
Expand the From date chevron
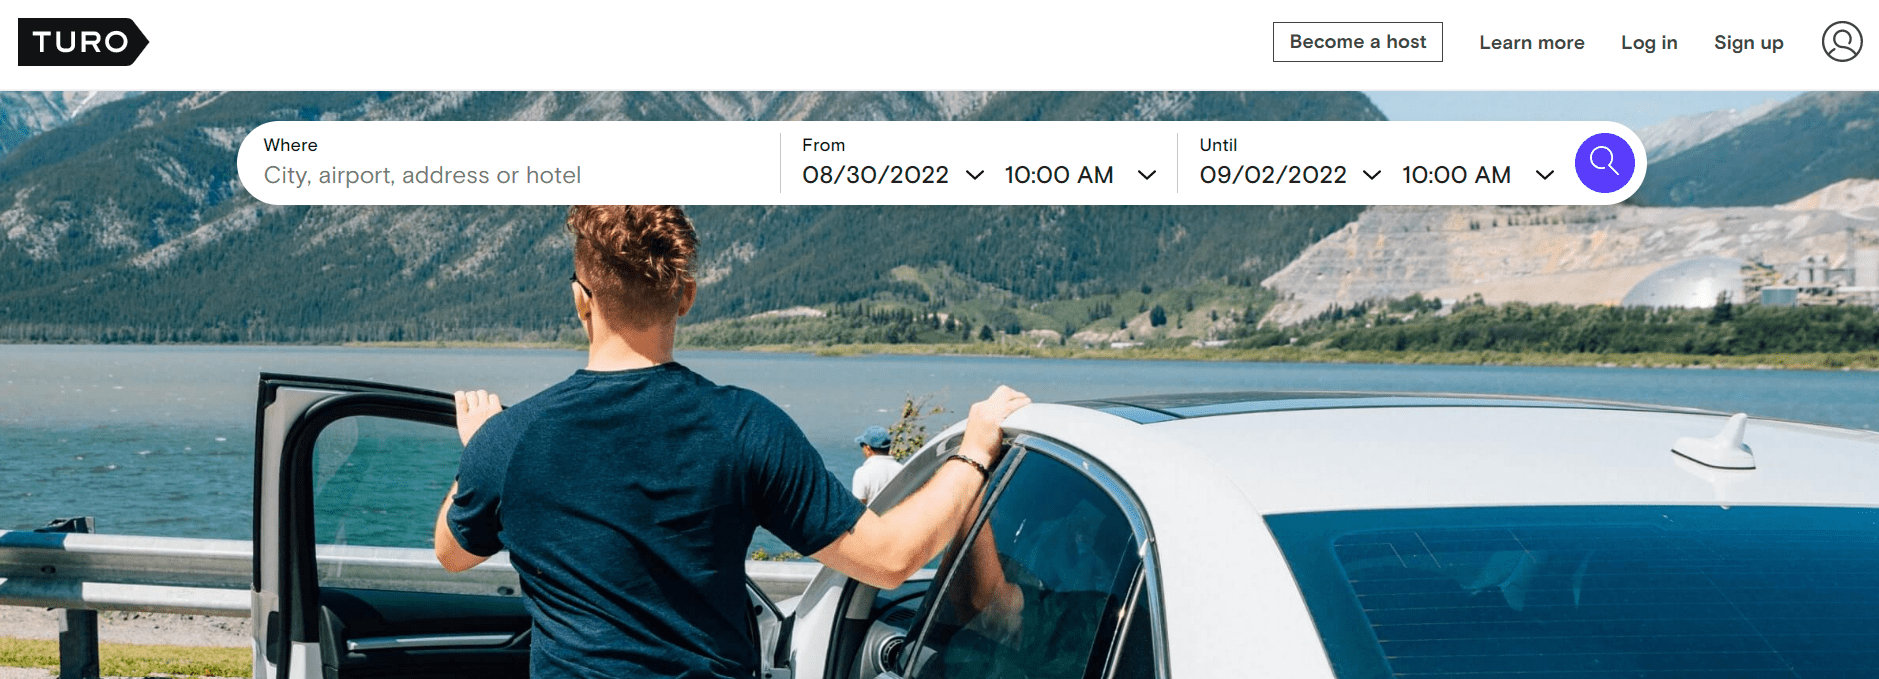coord(975,175)
